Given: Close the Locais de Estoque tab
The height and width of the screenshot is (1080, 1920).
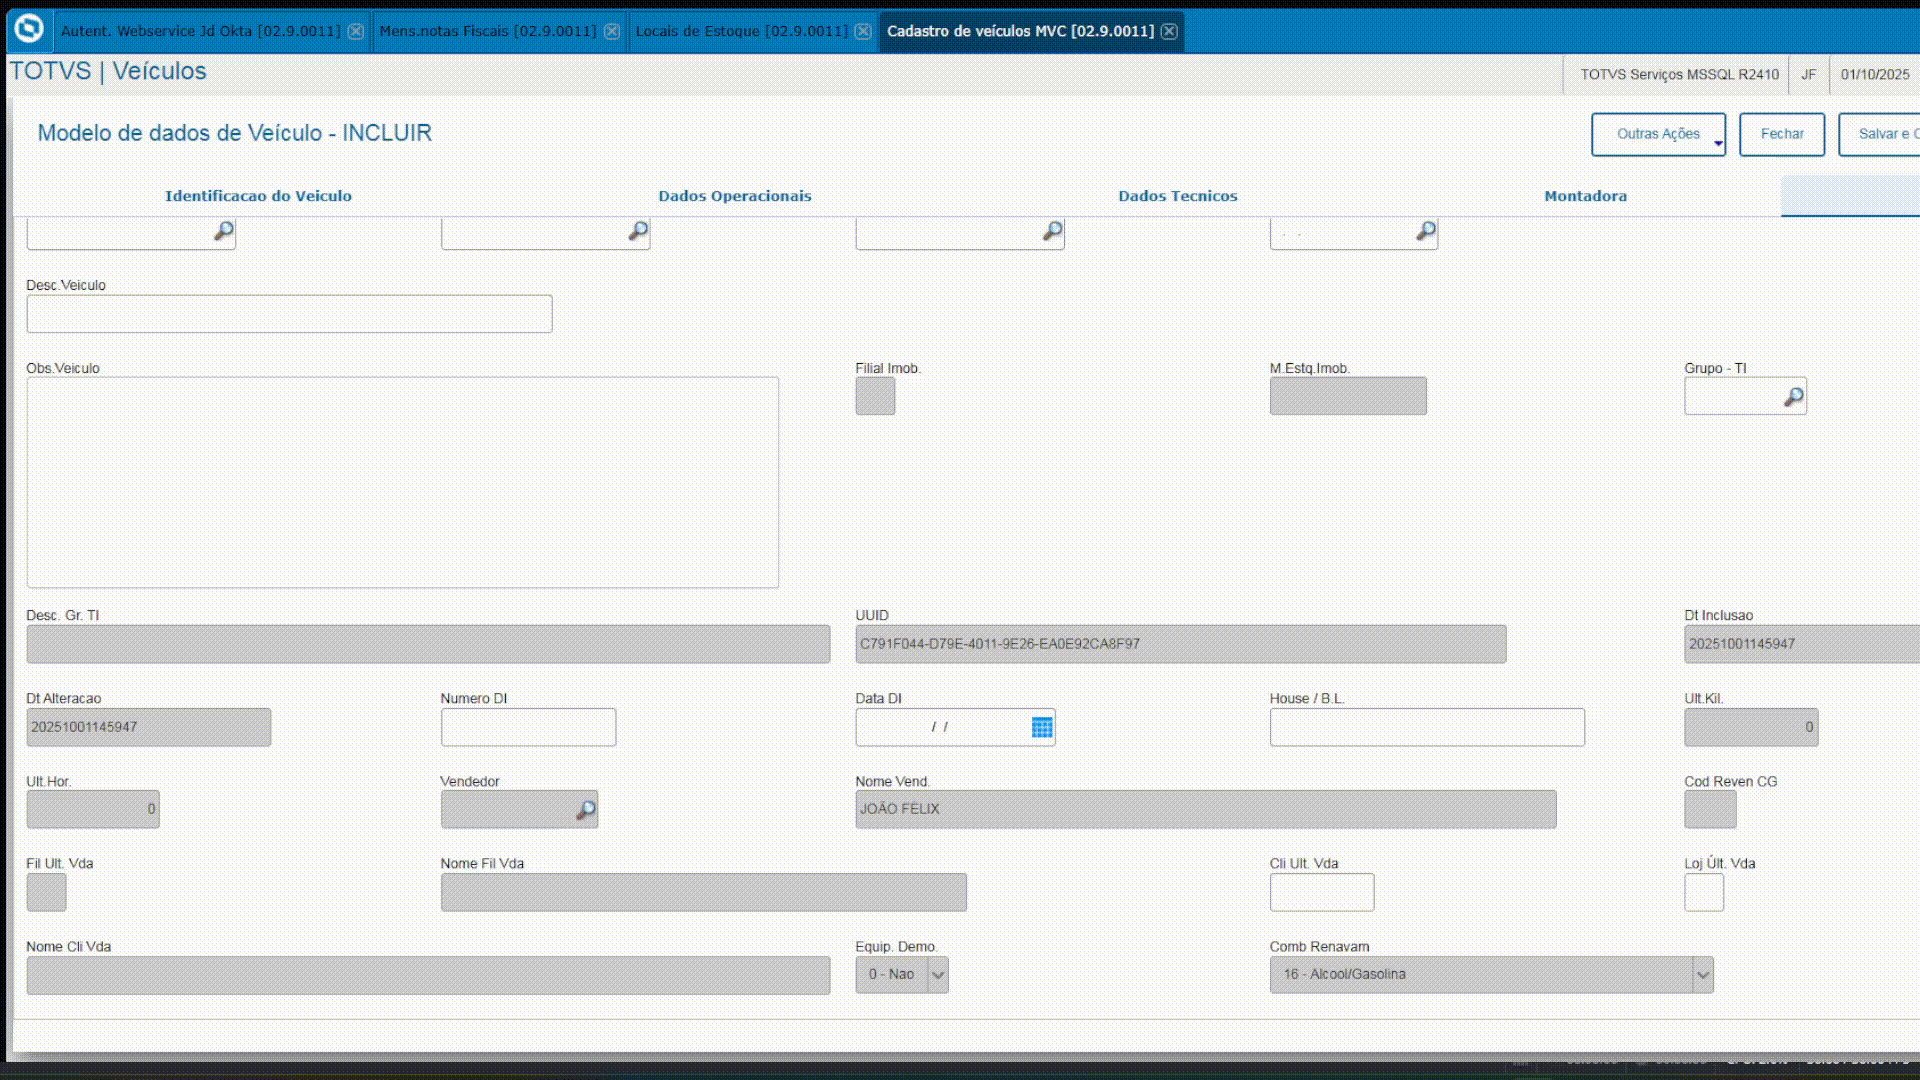Looking at the screenshot, I should point(863,31).
